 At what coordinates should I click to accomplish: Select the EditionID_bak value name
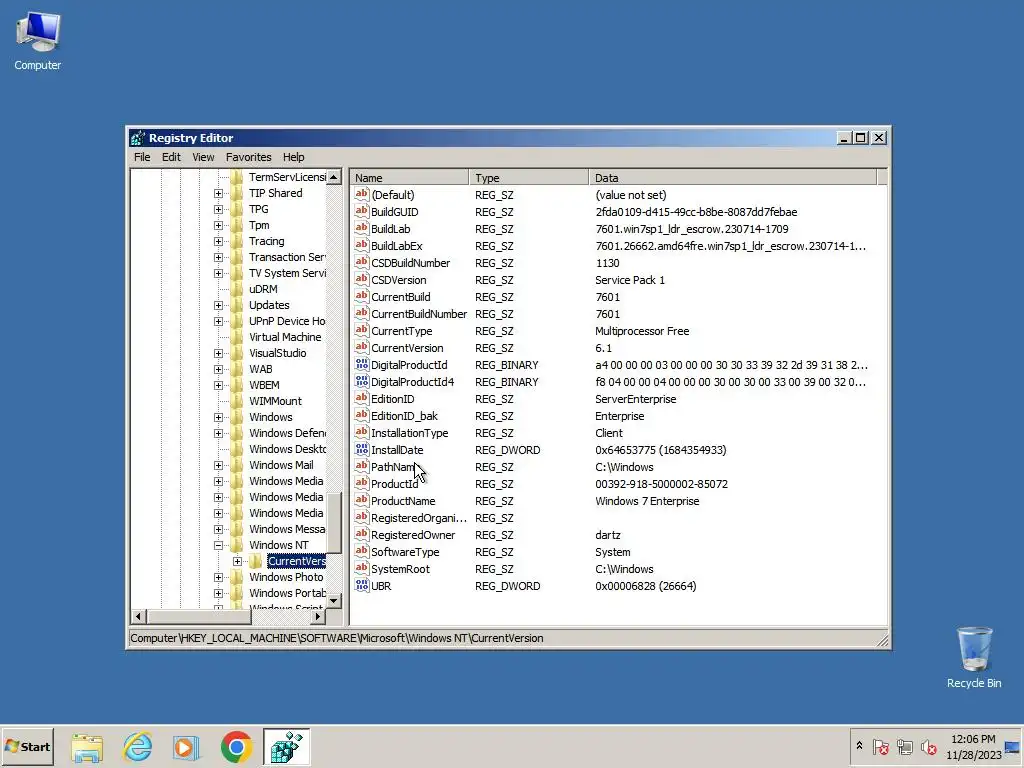click(x=404, y=415)
